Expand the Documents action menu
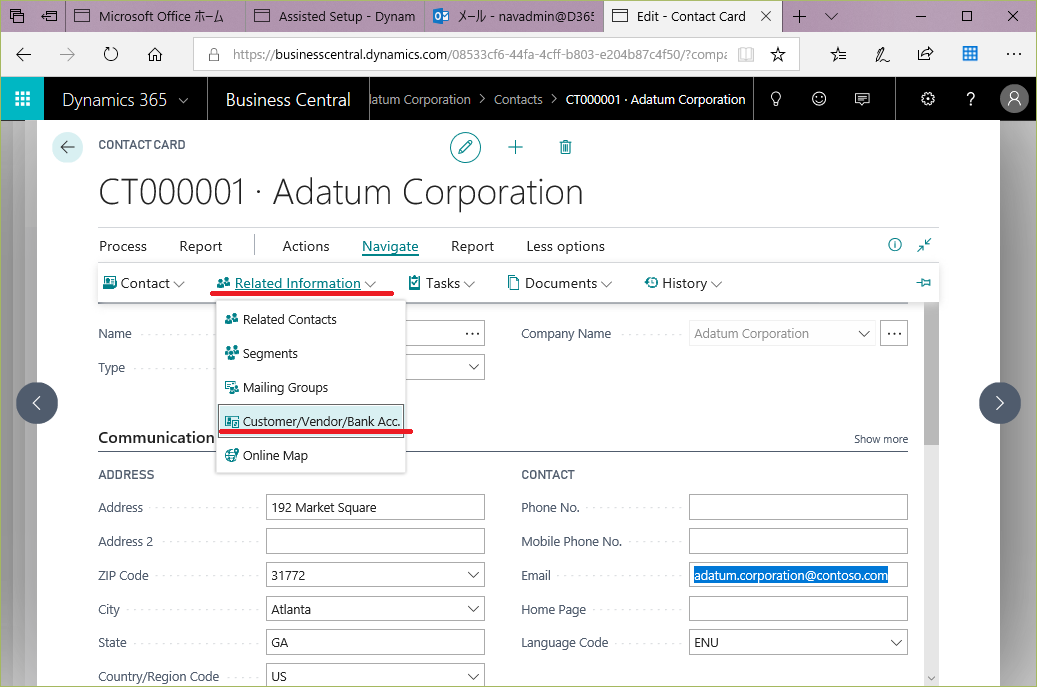1037x687 pixels. 560,283
